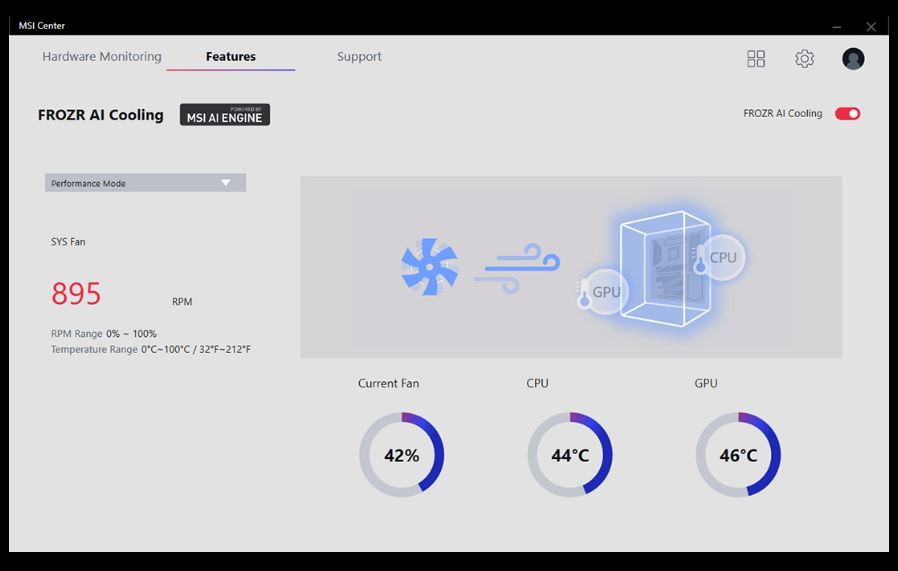Open the Performance Mode dropdown
Screen dimensions: 898x571
click(x=145, y=183)
